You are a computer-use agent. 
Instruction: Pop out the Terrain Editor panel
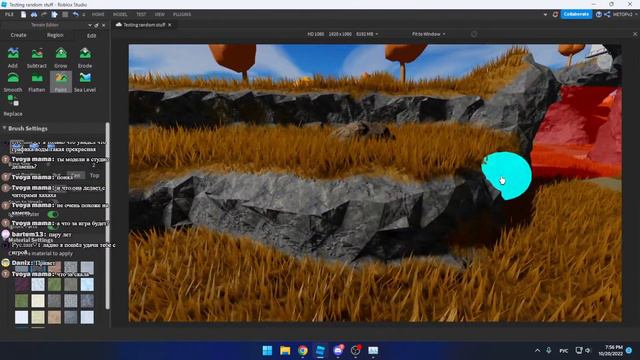point(96,25)
